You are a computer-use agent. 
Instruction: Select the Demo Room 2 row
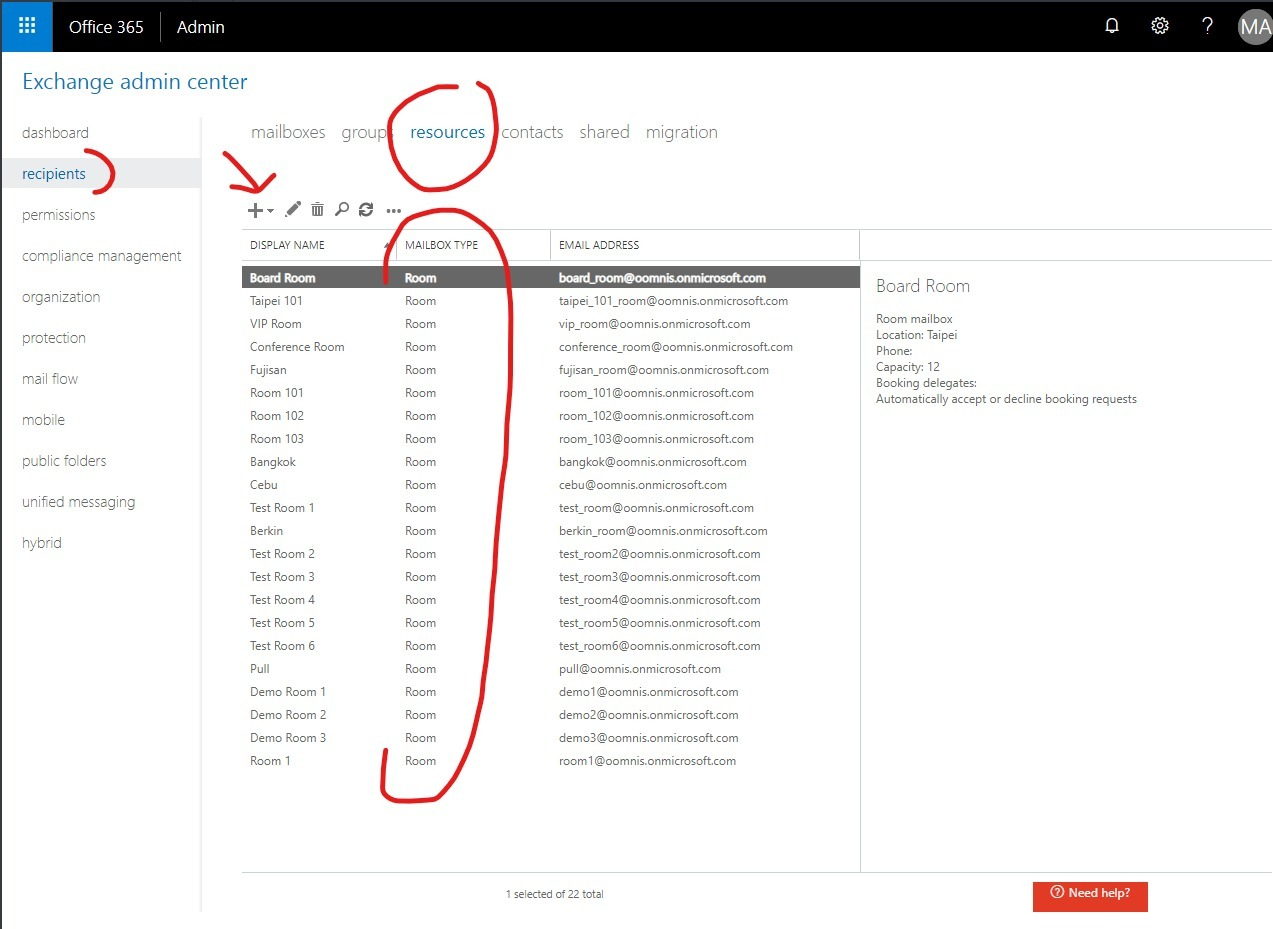pos(551,715)
